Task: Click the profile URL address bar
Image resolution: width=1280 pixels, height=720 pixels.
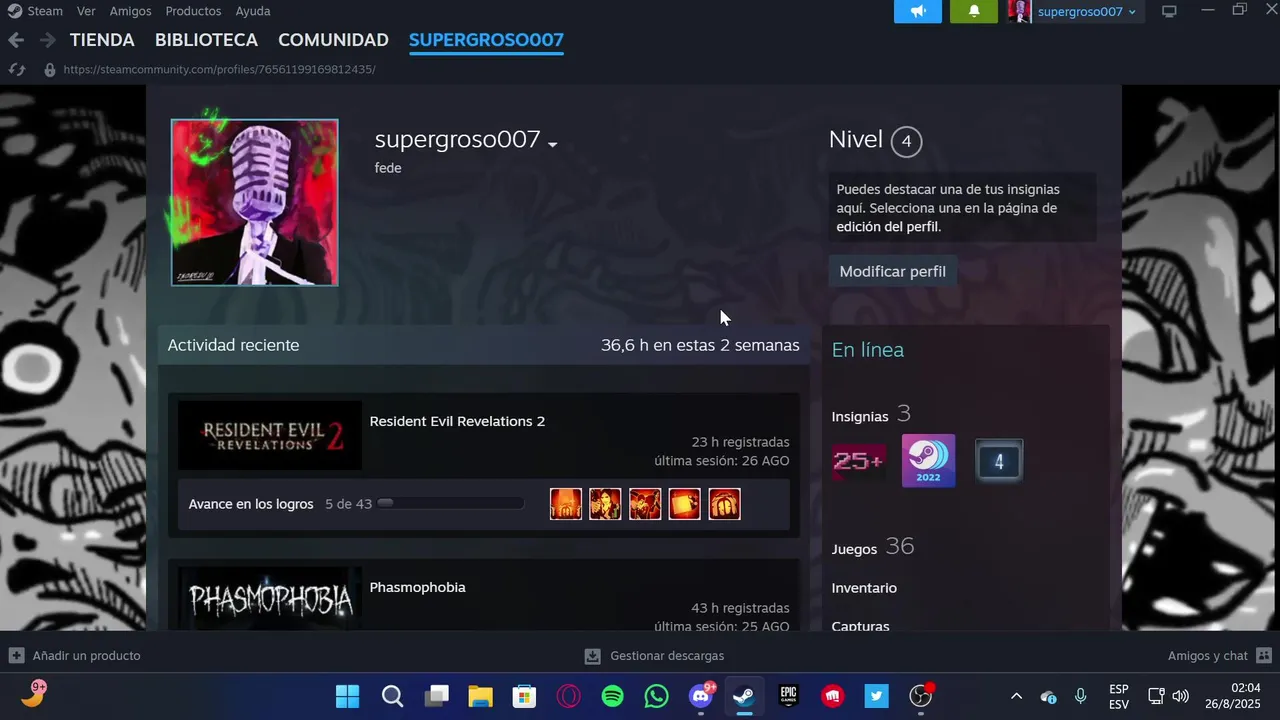Action: point(219,69)
